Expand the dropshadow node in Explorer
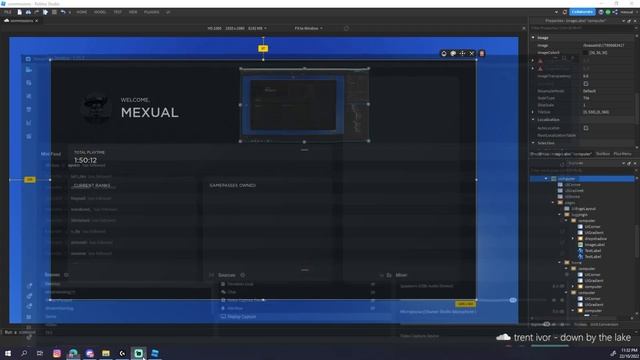The width and height of the screenshot is (640, 360). pos(573,239)
